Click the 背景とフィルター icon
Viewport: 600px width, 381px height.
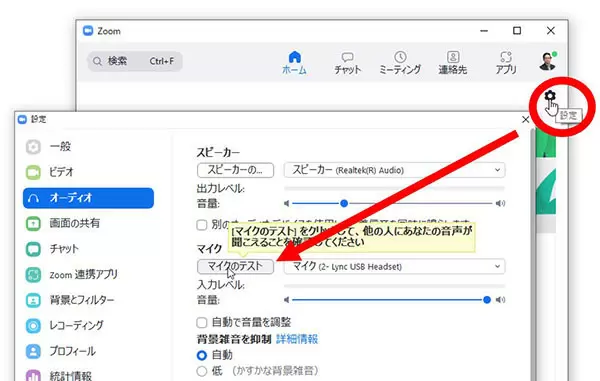(x=33, y=300)
